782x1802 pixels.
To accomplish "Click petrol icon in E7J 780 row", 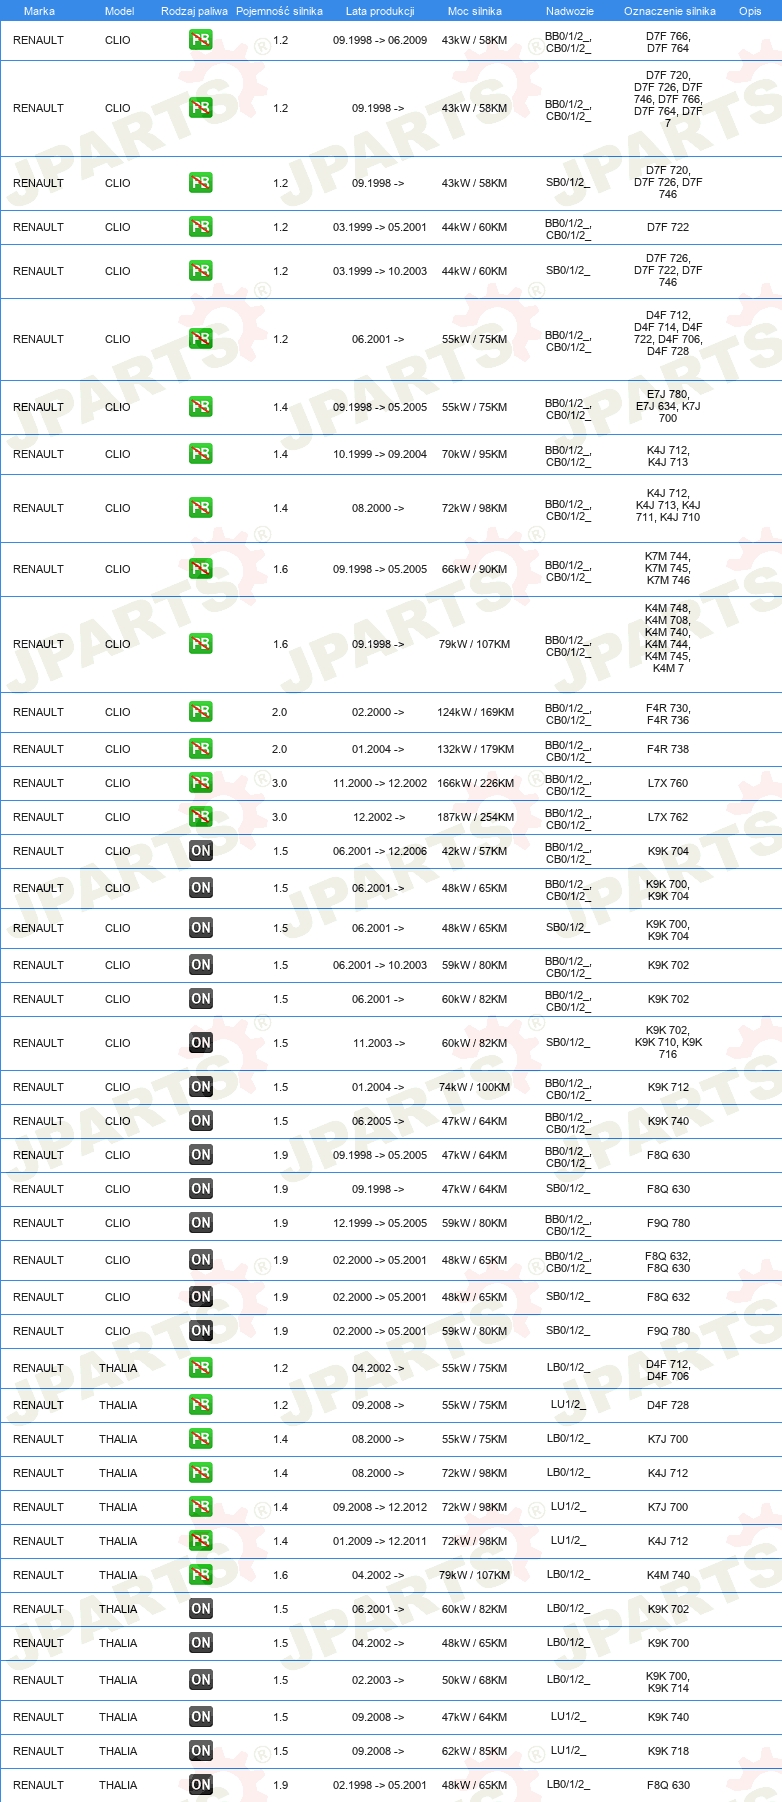I will [x=201, y=407].
